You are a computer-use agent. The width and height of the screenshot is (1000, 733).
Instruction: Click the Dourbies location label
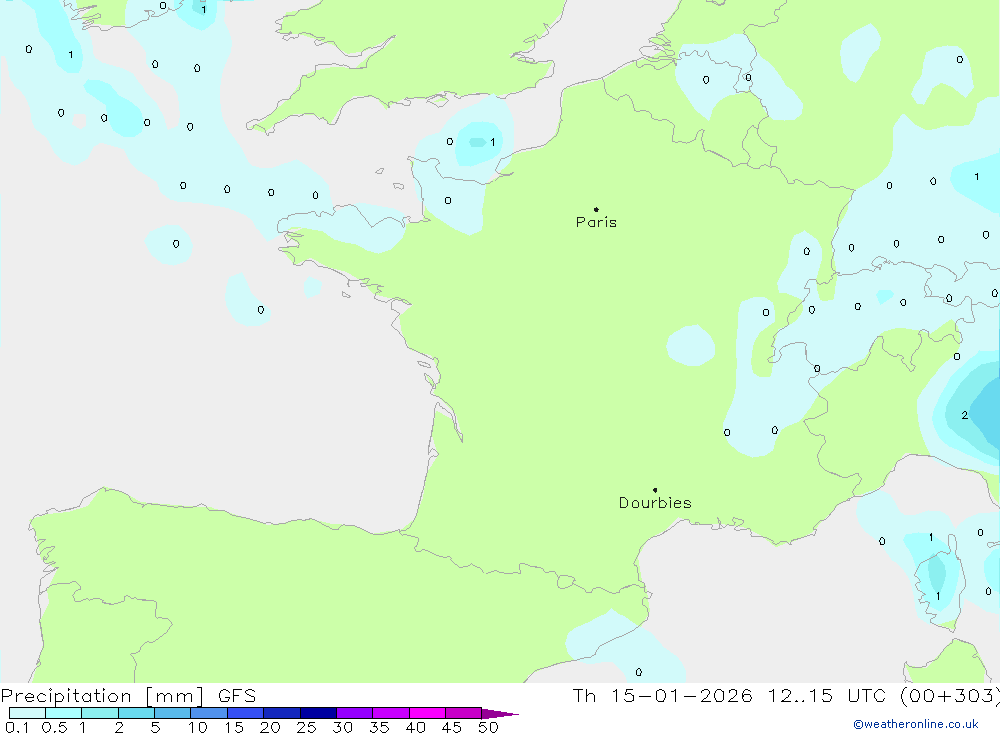pyautogui.click(x=655, y=503)
